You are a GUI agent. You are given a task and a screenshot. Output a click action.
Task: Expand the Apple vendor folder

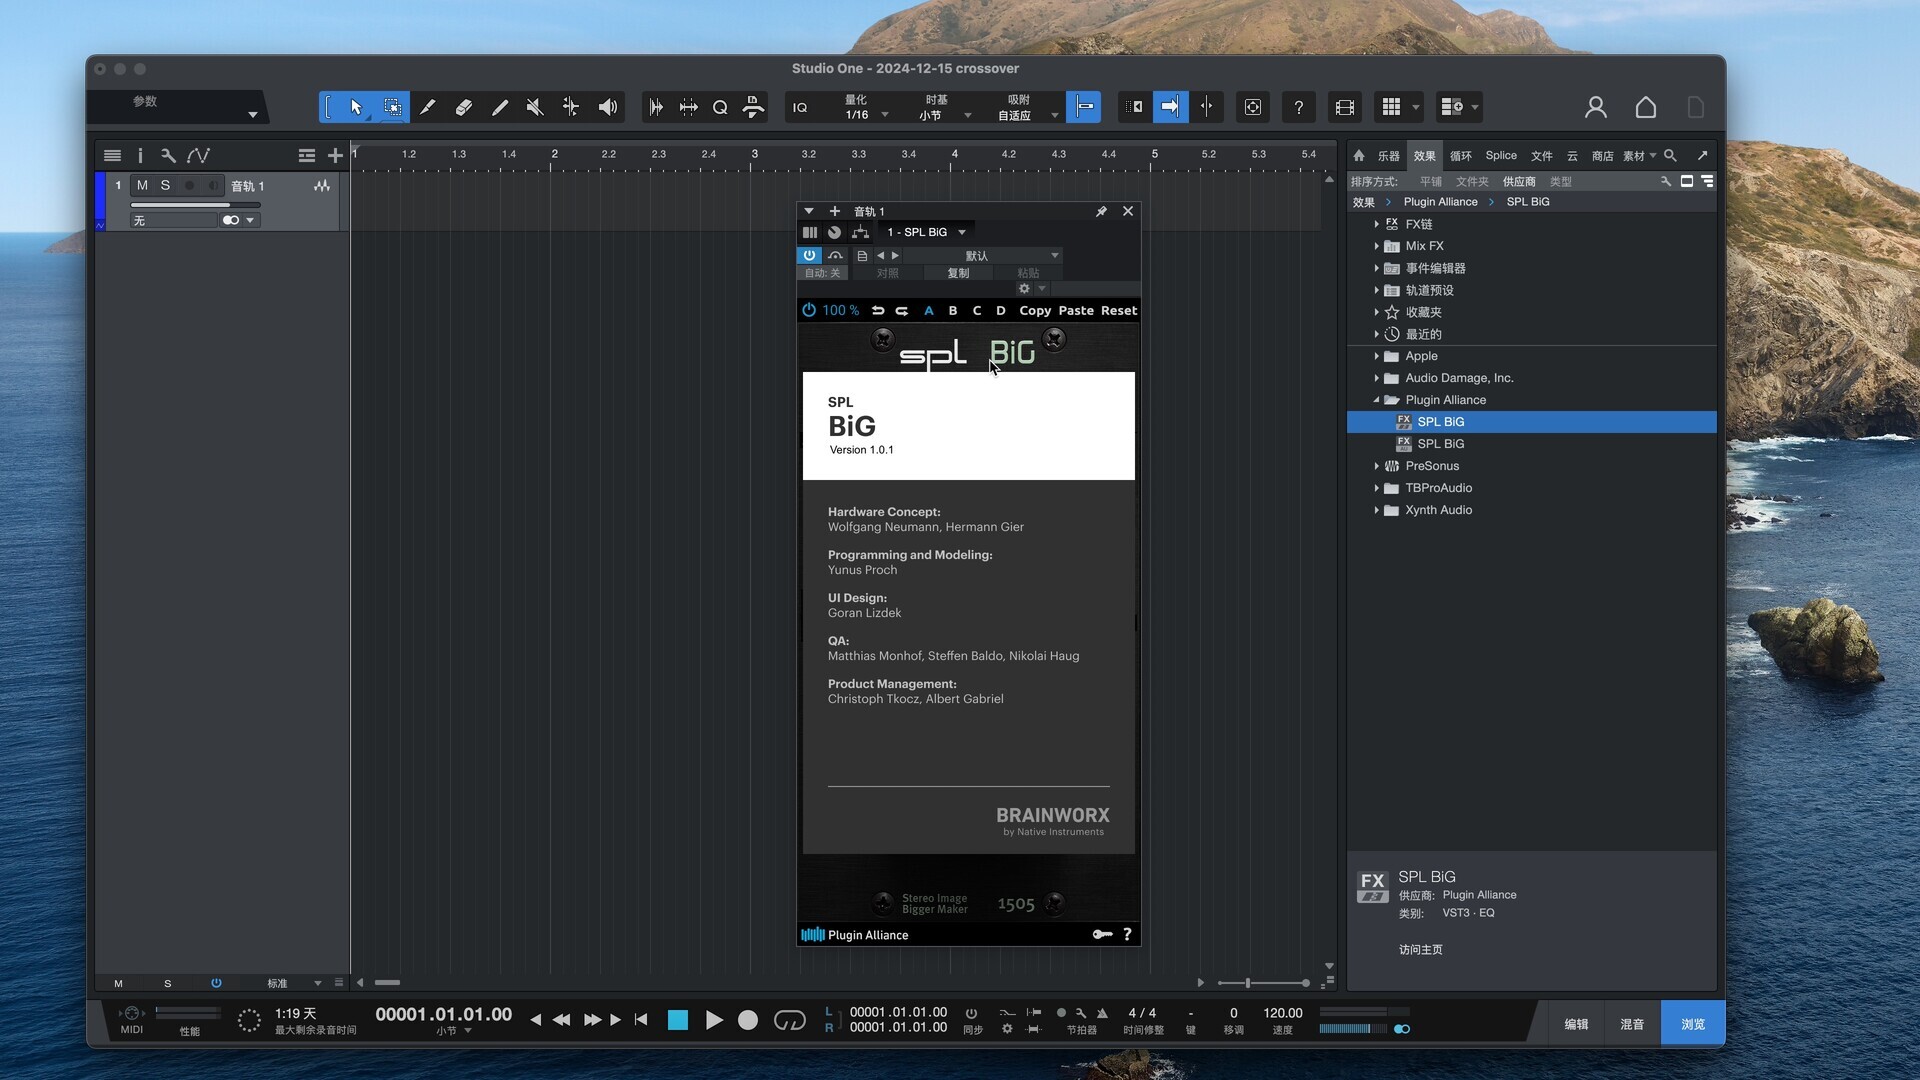click(1377, 356)
